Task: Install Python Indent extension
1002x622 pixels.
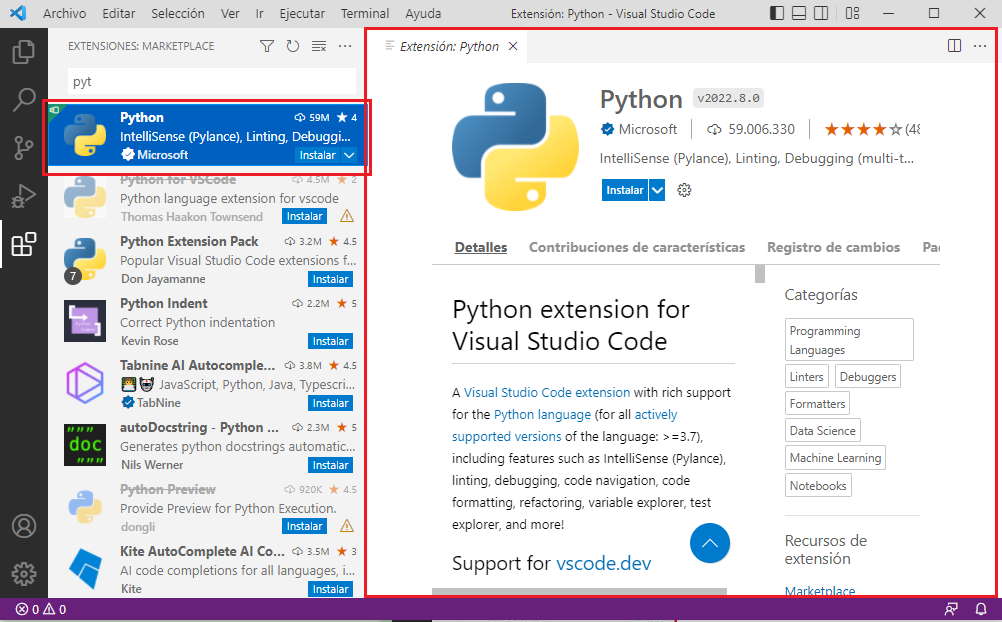Action: (330, 341)
